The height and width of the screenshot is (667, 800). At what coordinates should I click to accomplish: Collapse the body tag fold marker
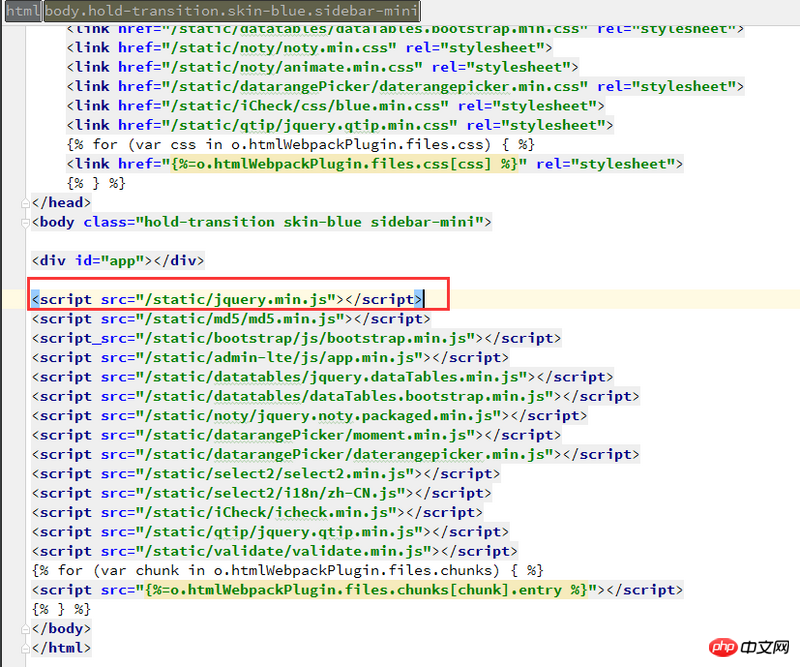tap(25, 223)
